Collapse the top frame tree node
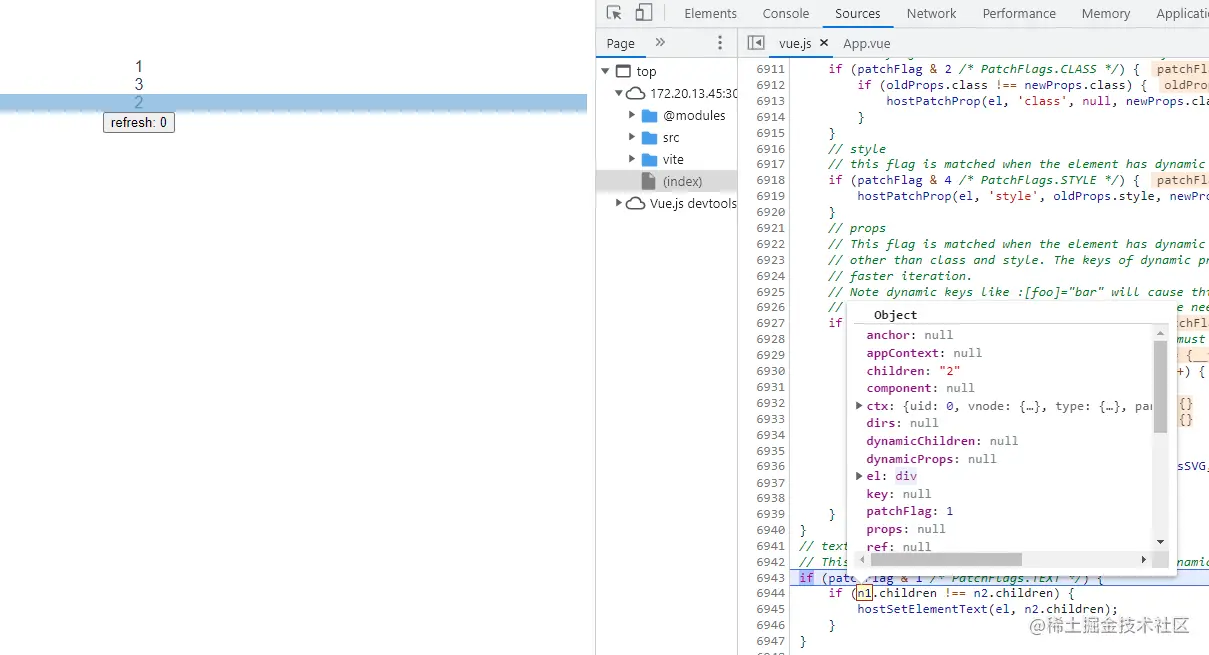The width and height of the screenshot is (1209, 655). [605, 71]
